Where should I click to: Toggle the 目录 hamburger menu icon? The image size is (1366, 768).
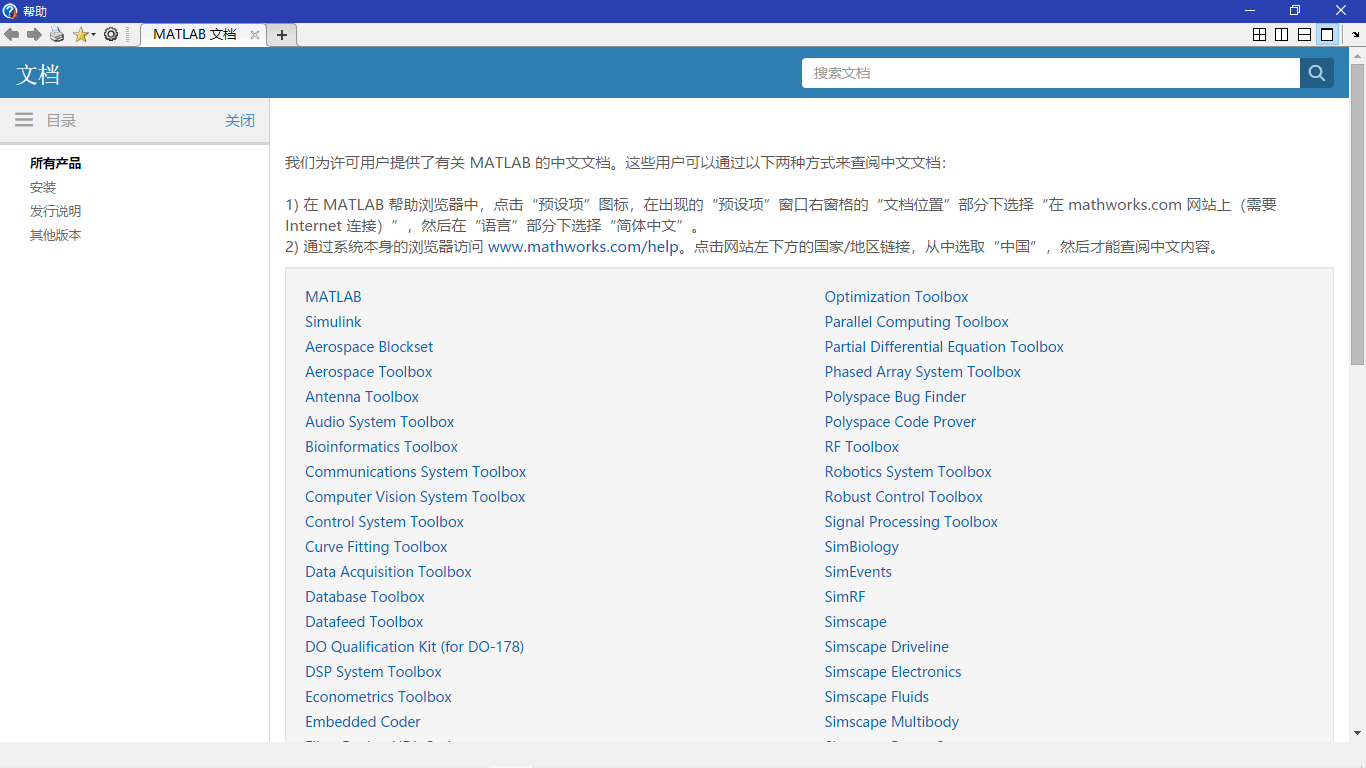(x=24, y=120)
